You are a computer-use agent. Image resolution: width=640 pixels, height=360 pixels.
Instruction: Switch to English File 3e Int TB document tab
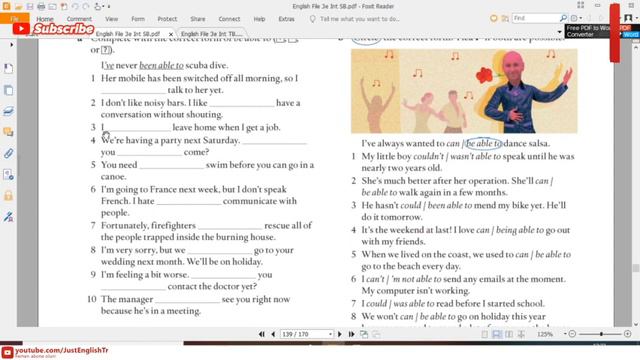(x=211, y=34)
